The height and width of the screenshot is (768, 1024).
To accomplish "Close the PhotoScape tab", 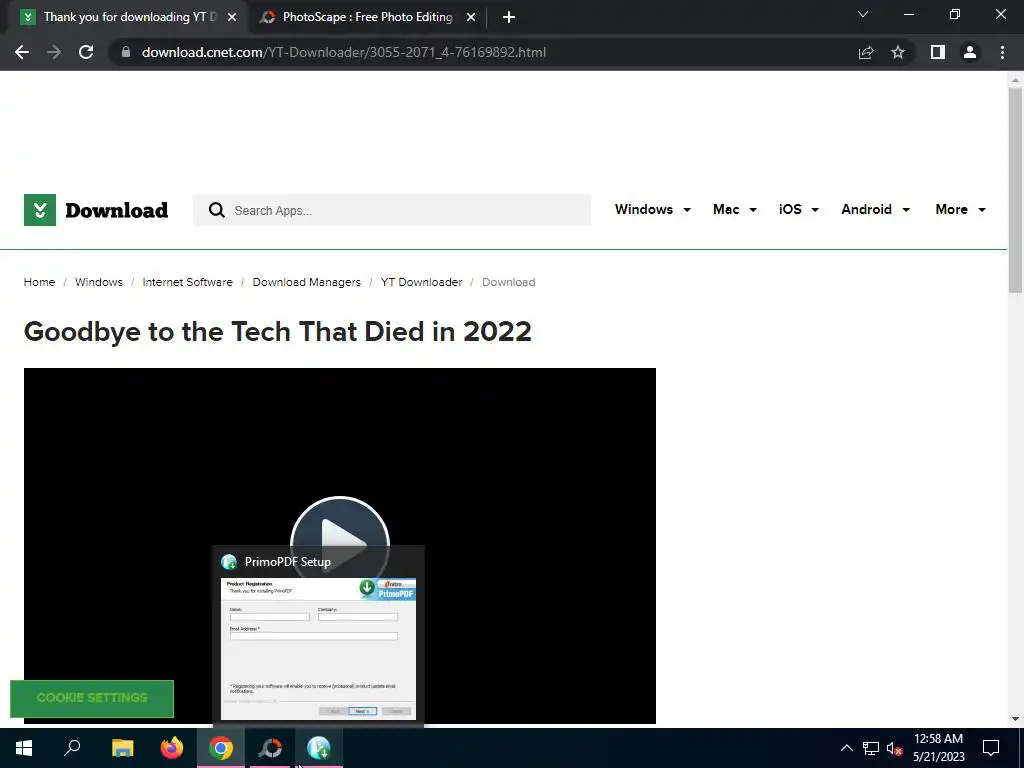I will tap(471, 18).
